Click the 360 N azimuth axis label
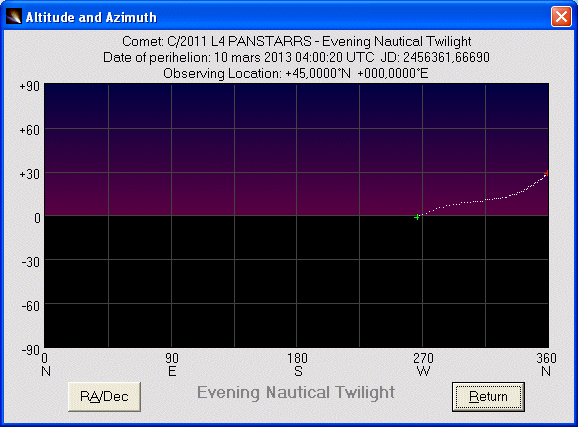 tap(546, 364)
